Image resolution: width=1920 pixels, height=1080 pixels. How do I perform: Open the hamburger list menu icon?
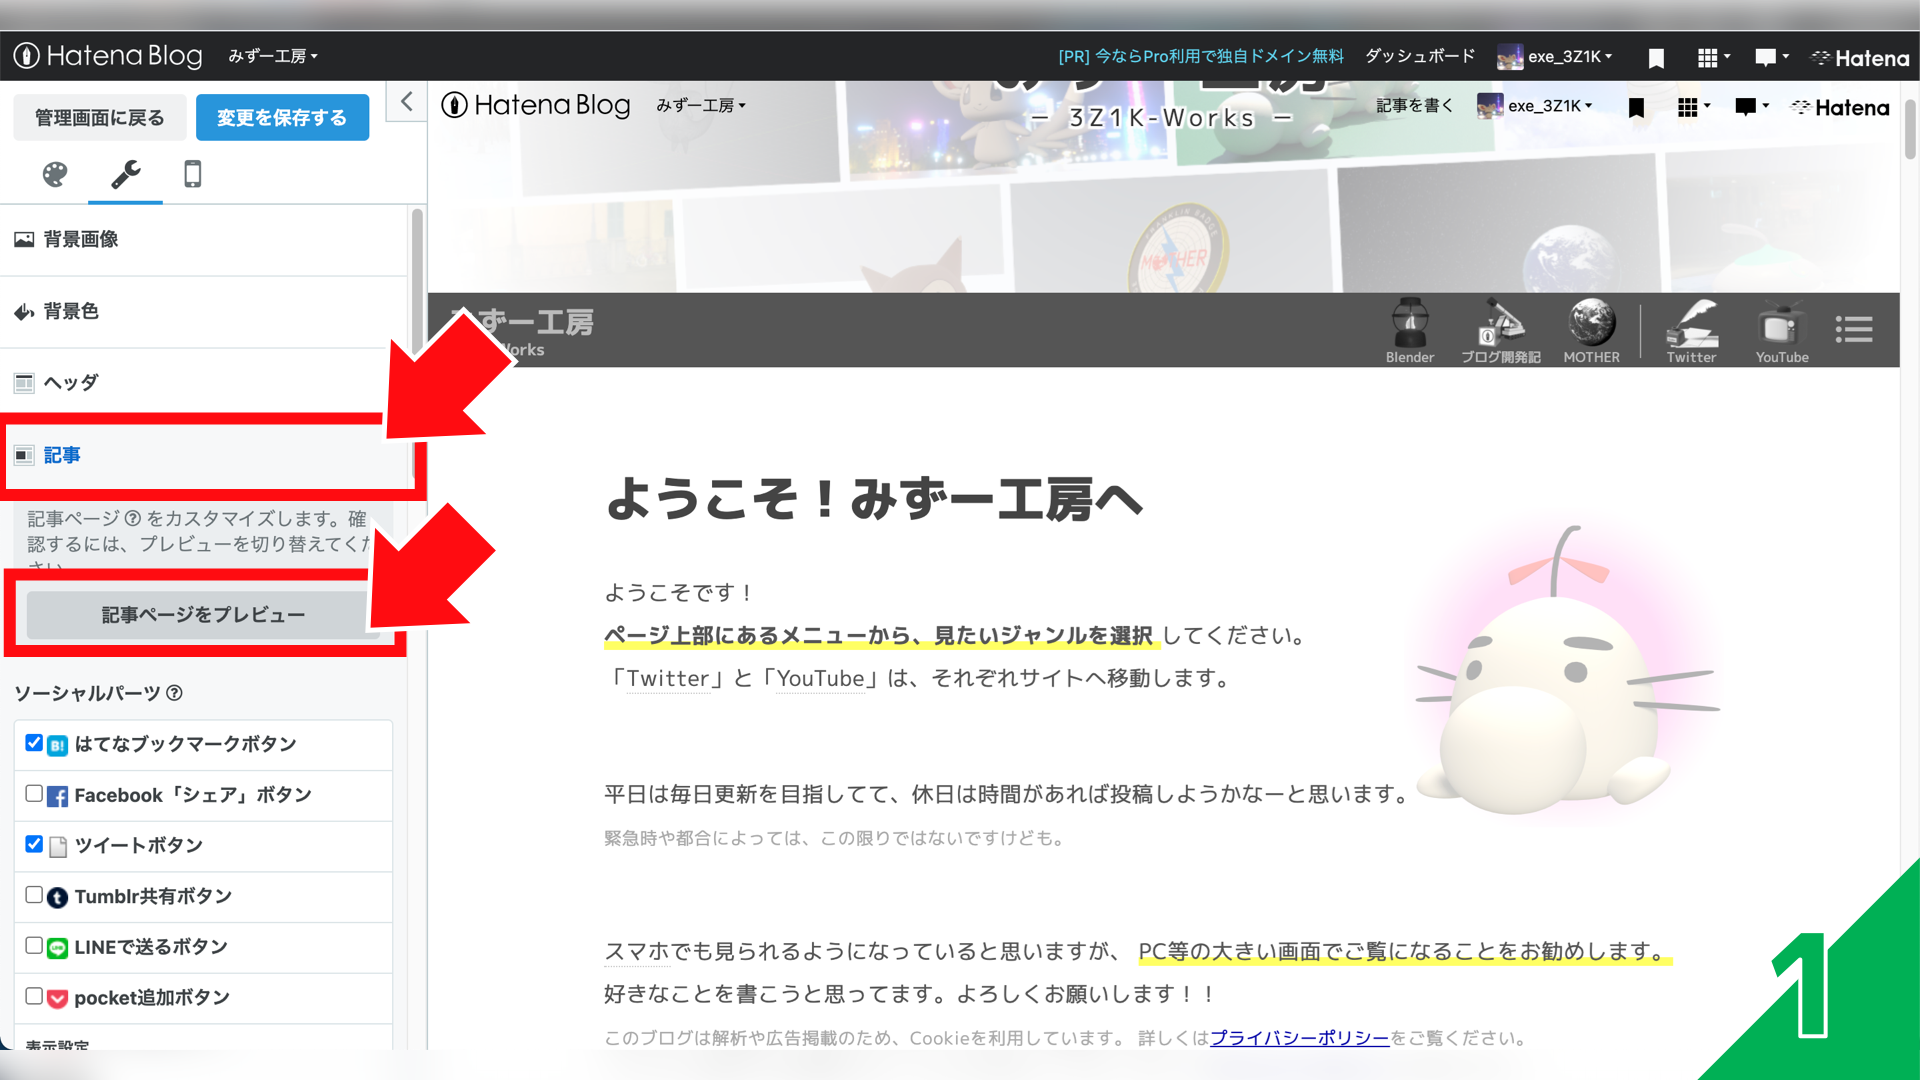click(x=1854, y=329)
